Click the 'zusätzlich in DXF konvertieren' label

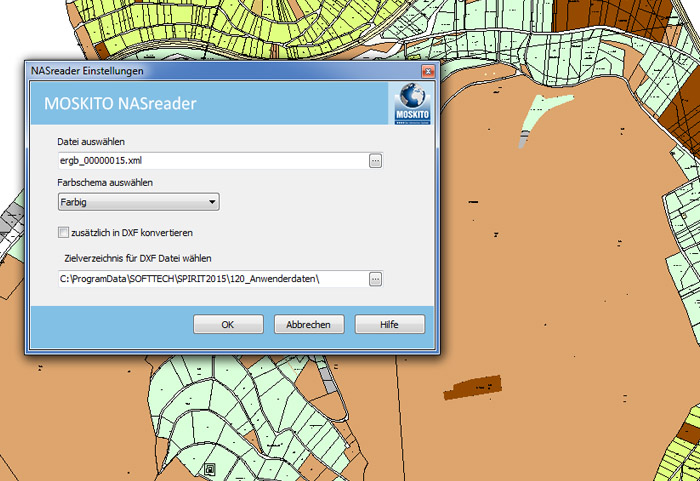[x=132, y=233]
